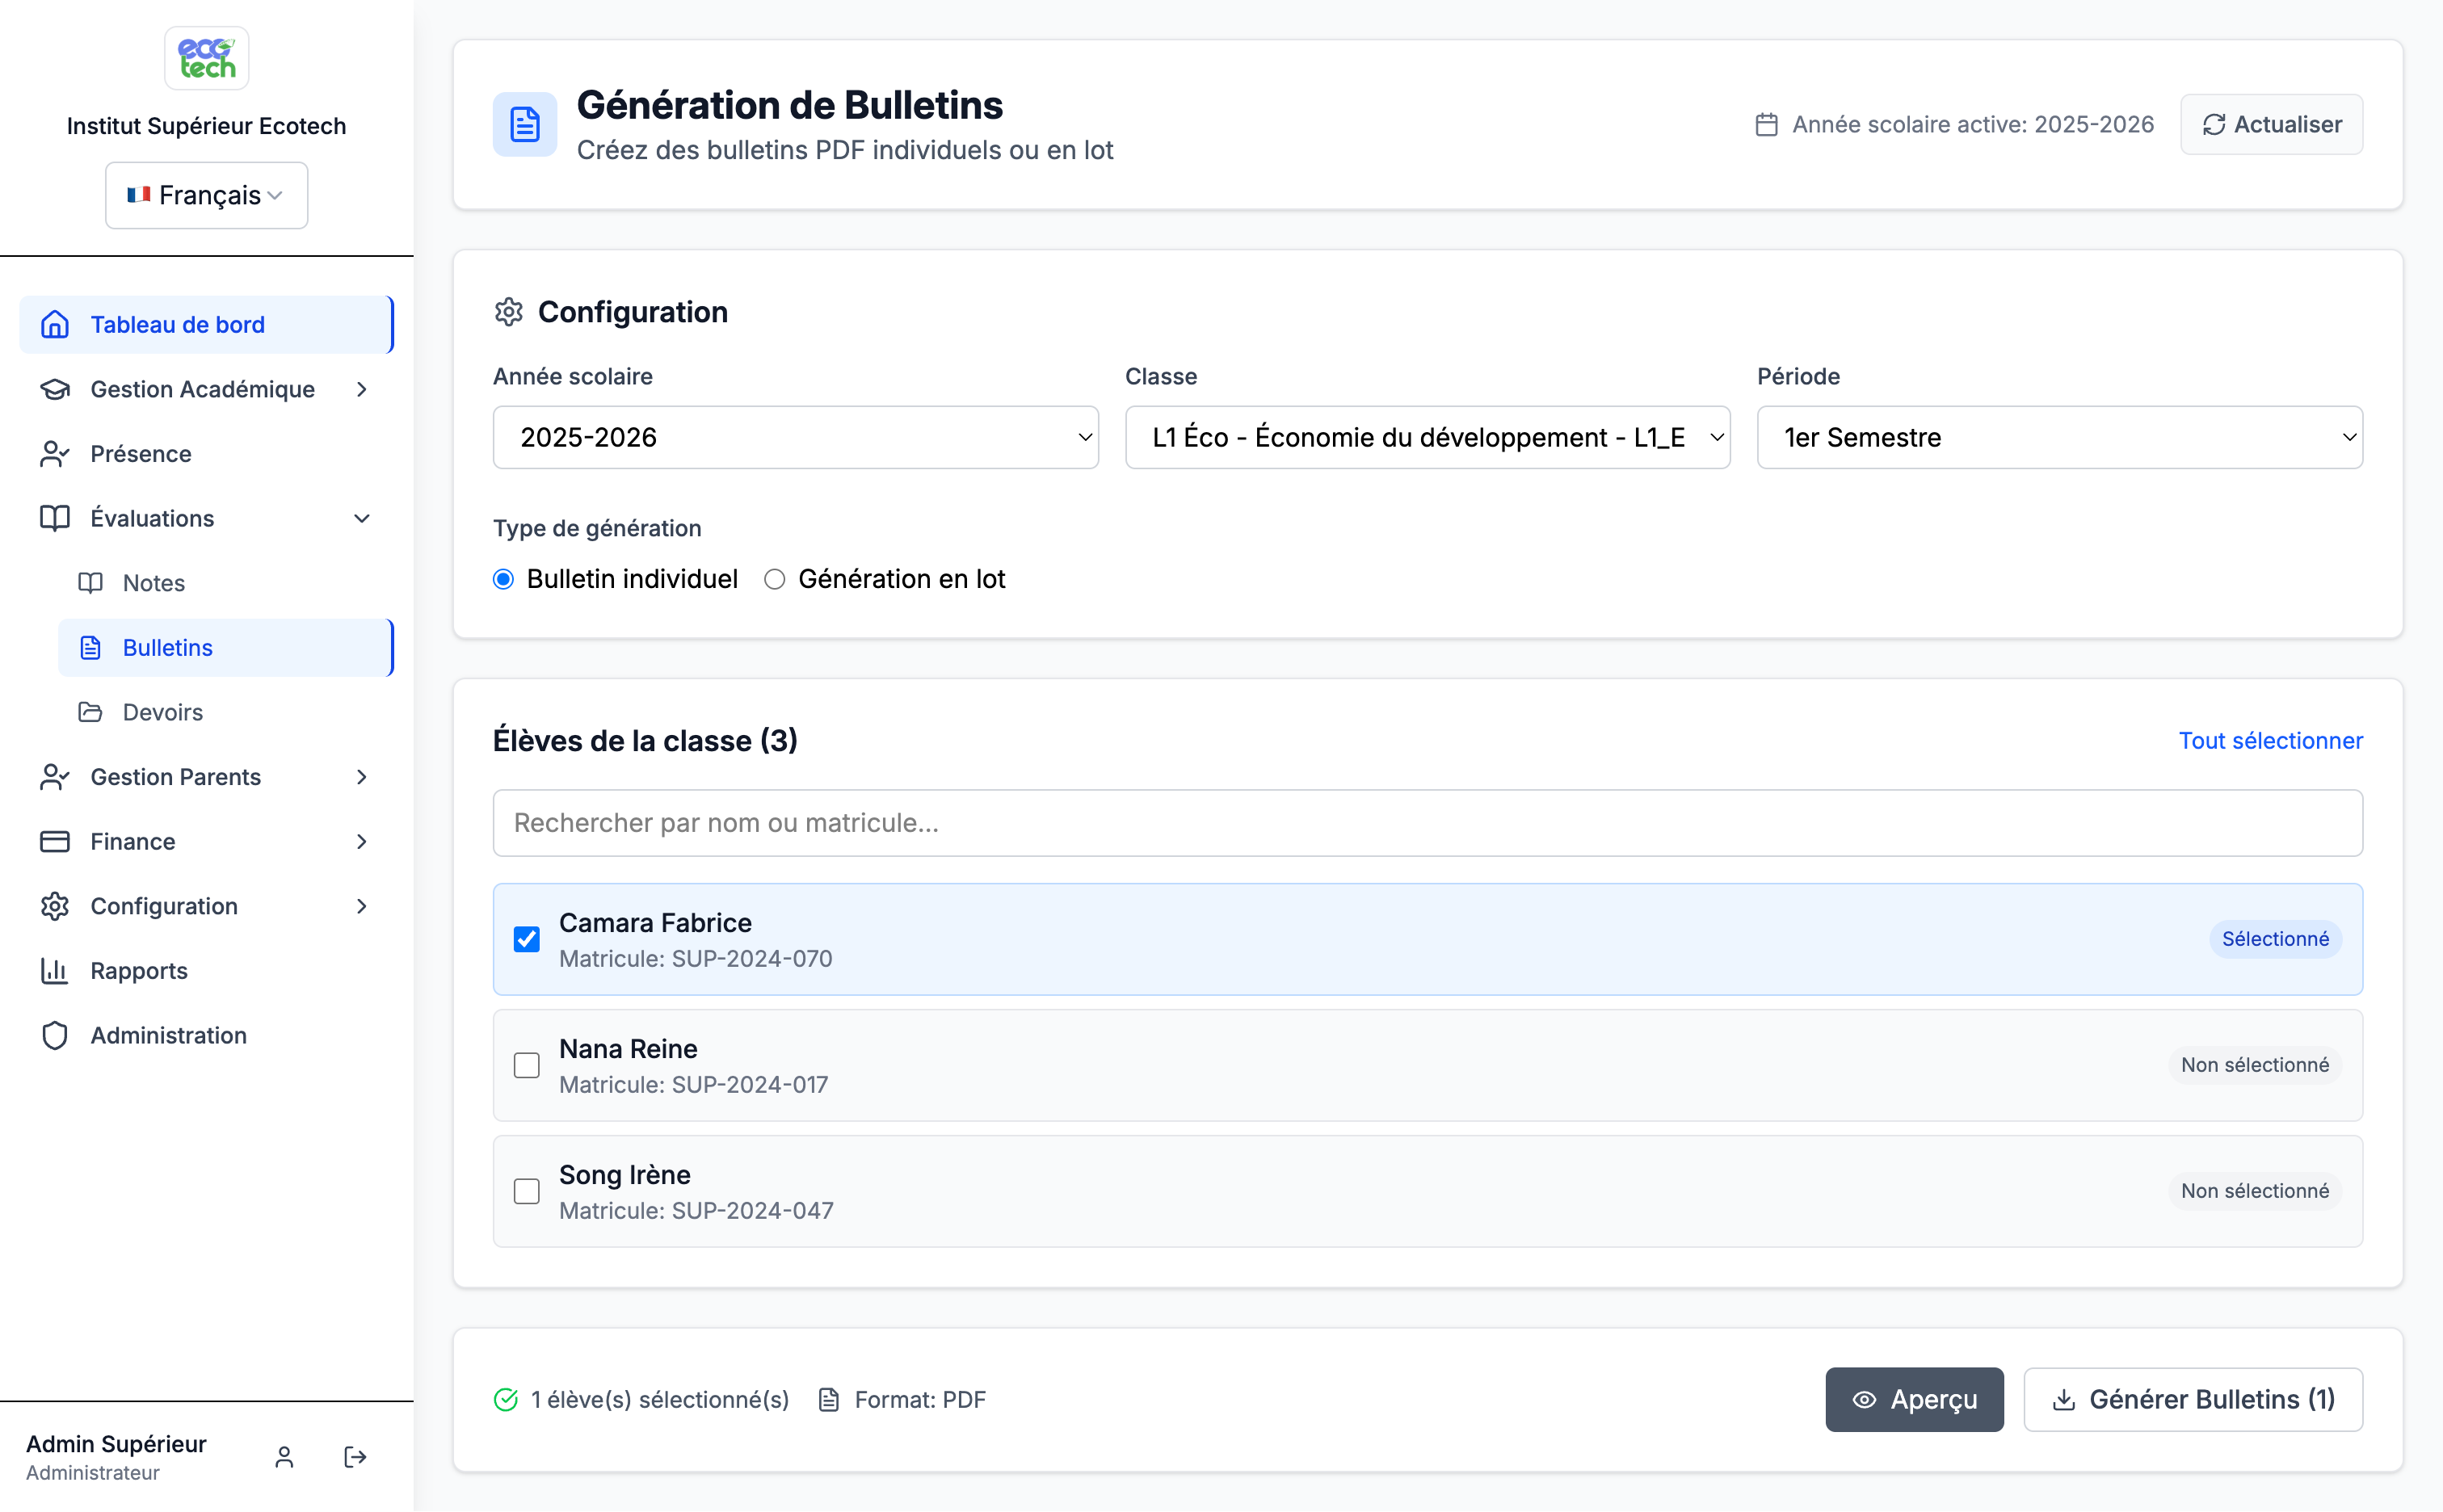
Task: Click the Tout sélectionner link
Action: (x=2271, y=740)
